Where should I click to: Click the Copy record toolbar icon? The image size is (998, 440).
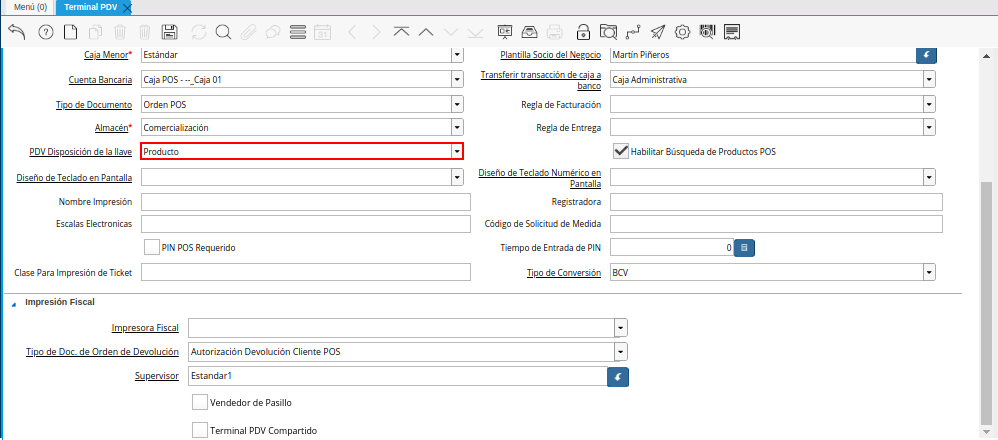click(95, 32)
